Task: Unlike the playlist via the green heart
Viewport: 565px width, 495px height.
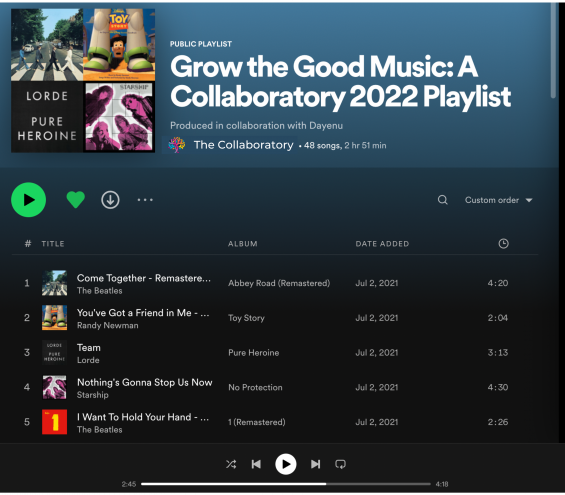Action: click(x=76, y=200)
